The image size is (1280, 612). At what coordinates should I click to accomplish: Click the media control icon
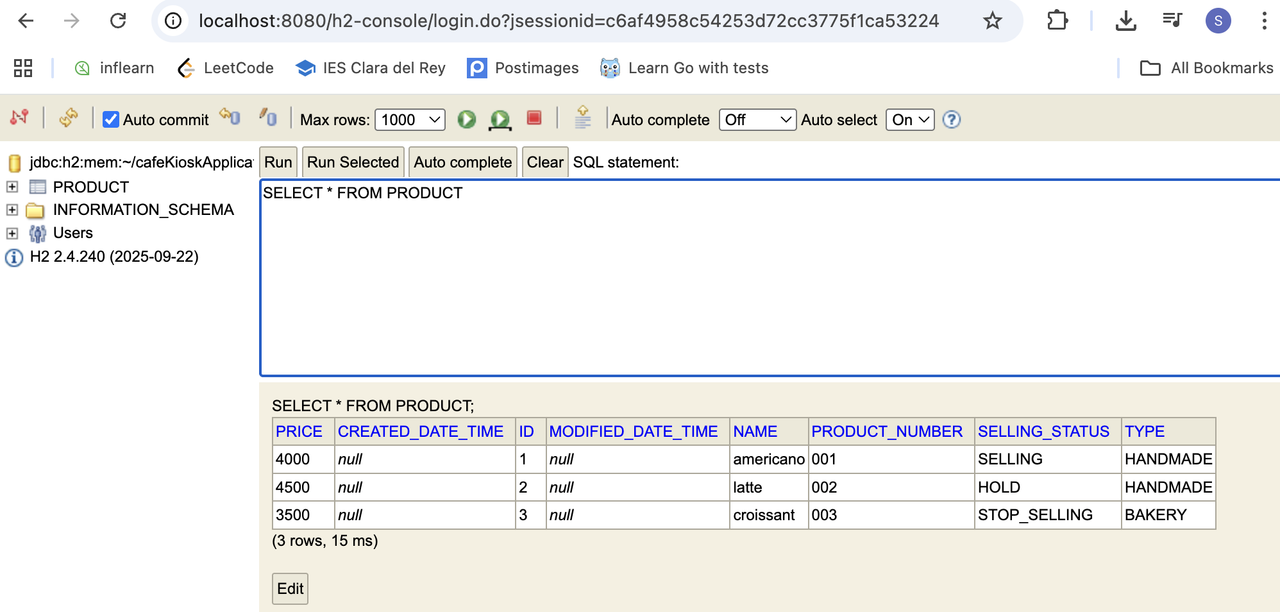coord(1172,21)
